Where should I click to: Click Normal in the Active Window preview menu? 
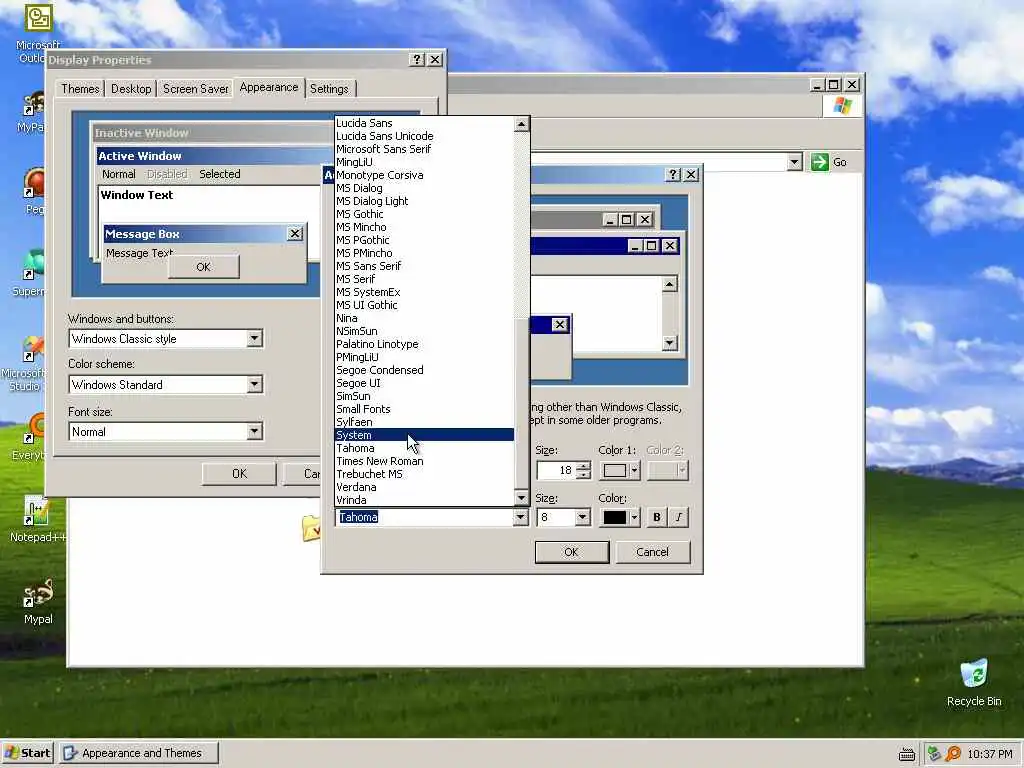[118, 174]
